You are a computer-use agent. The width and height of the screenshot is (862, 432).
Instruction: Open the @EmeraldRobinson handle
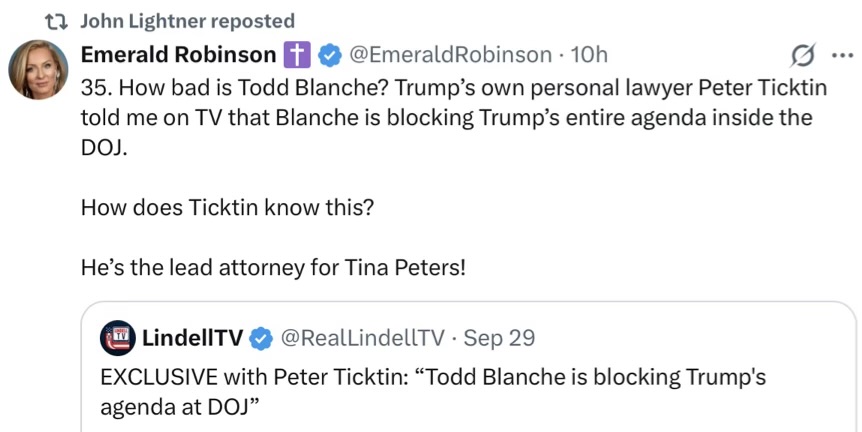pos(448,54)
